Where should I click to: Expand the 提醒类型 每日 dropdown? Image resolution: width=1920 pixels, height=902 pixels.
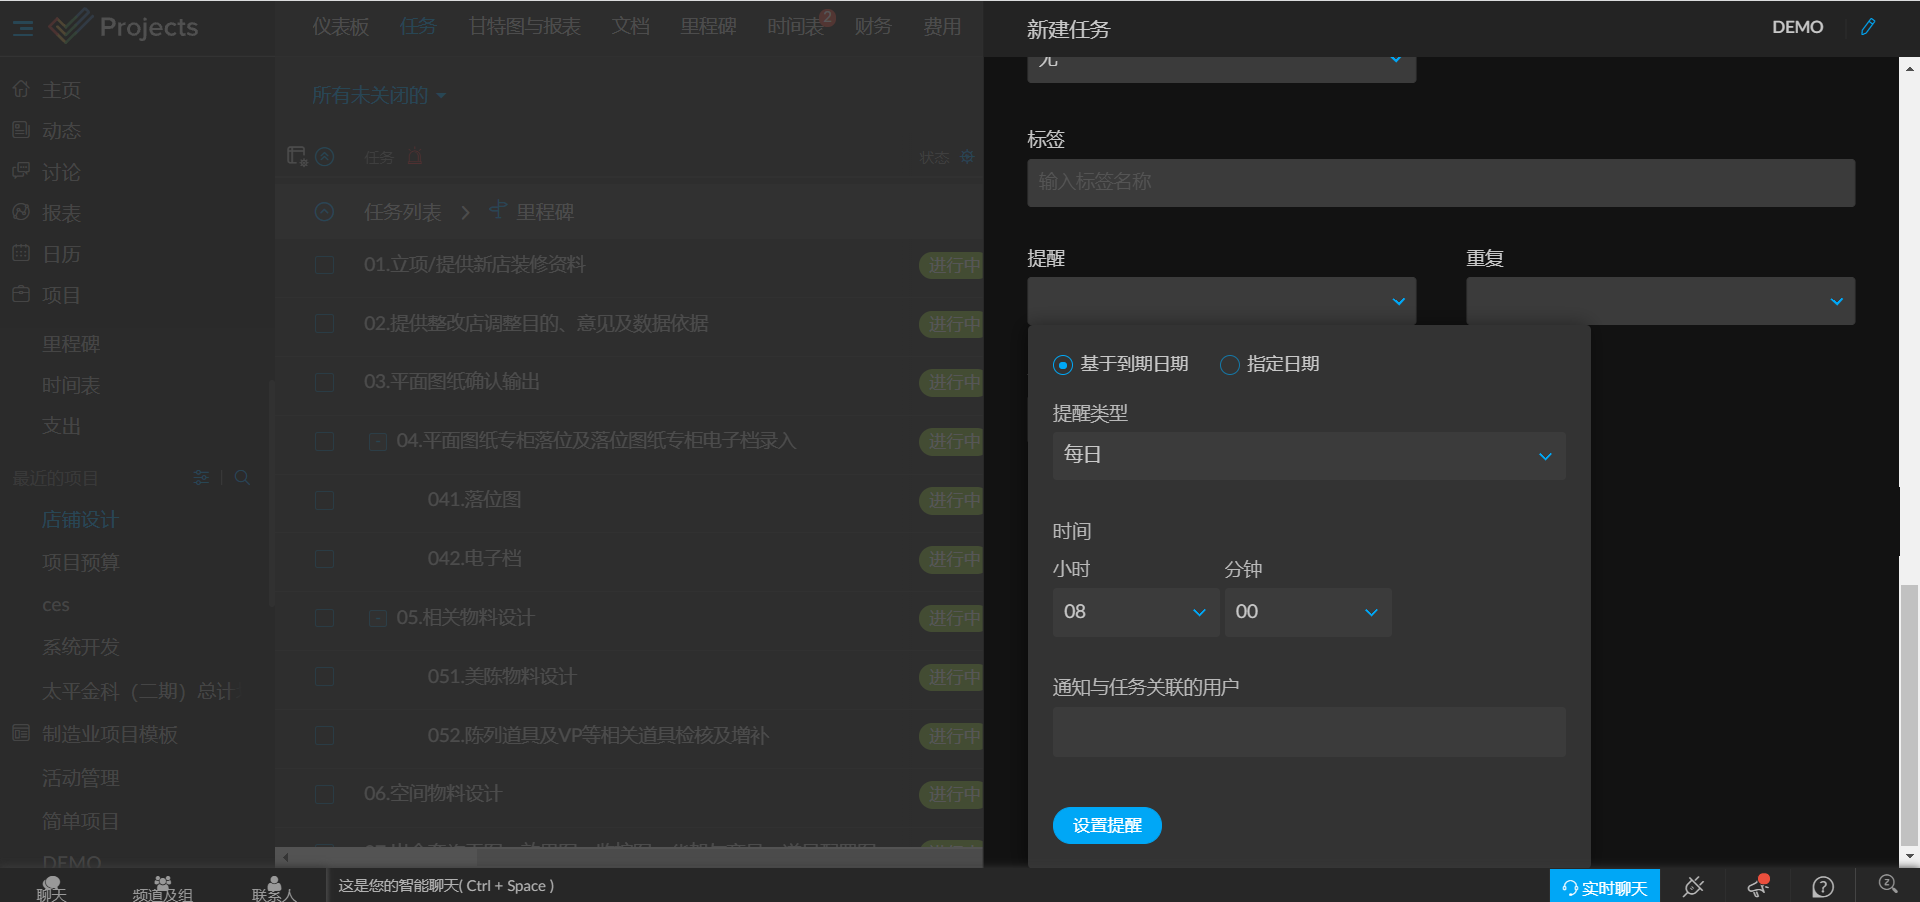click(x=1309, y=456)
